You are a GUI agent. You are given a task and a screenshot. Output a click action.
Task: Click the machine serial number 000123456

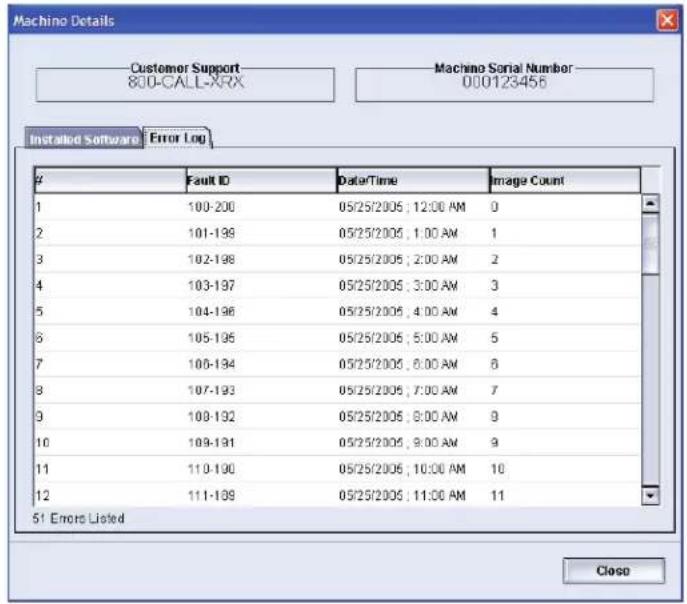[504, 82]
